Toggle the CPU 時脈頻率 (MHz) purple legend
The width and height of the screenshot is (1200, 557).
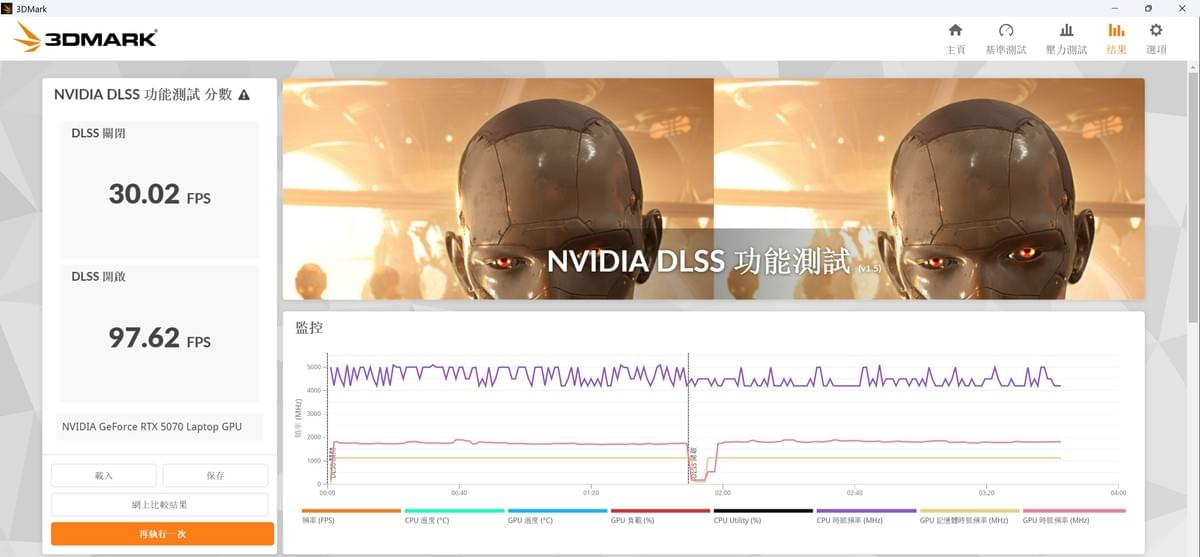[866, 516]
